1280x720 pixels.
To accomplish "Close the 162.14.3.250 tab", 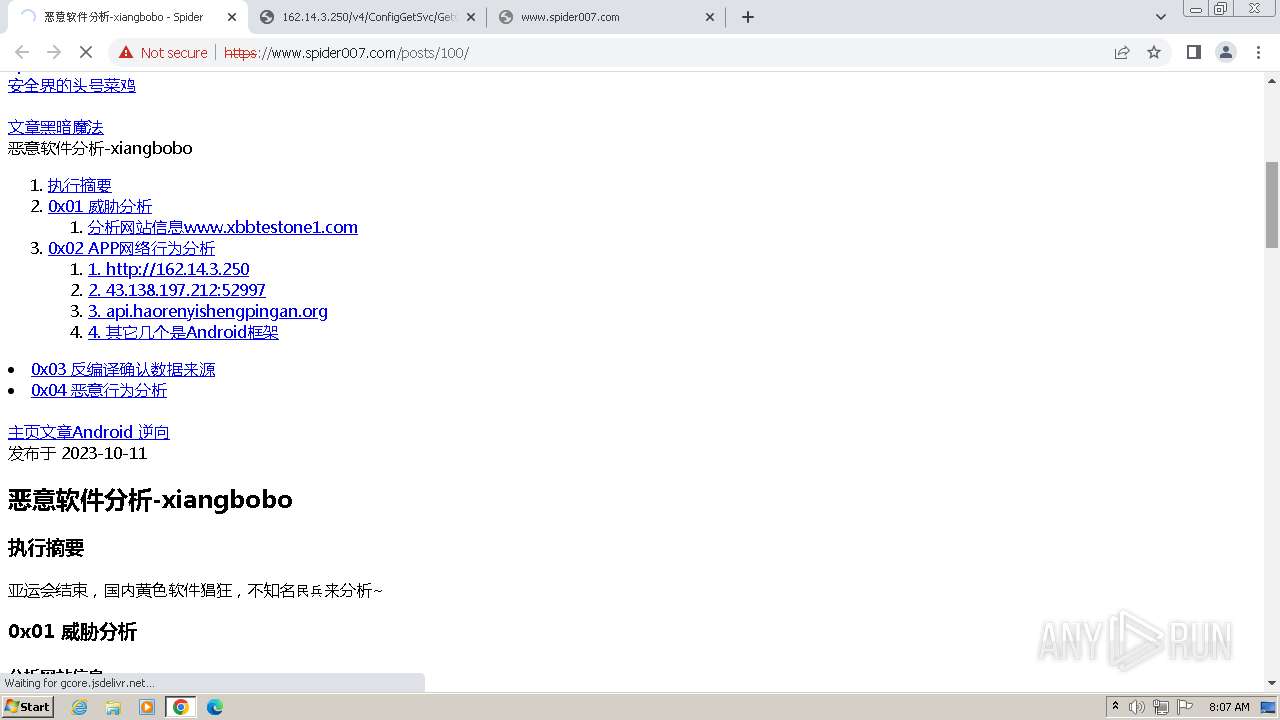I will click(x=470, y=17).
